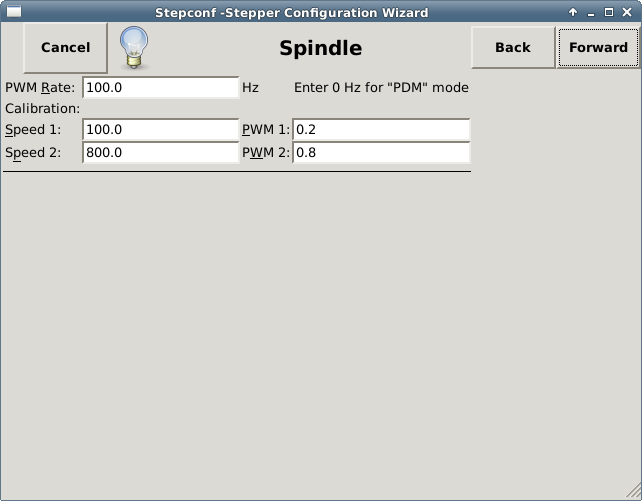Click the Speed 1 label
Image resolution: width=642 pixels, height=501 pixels.
coord(33,130)
